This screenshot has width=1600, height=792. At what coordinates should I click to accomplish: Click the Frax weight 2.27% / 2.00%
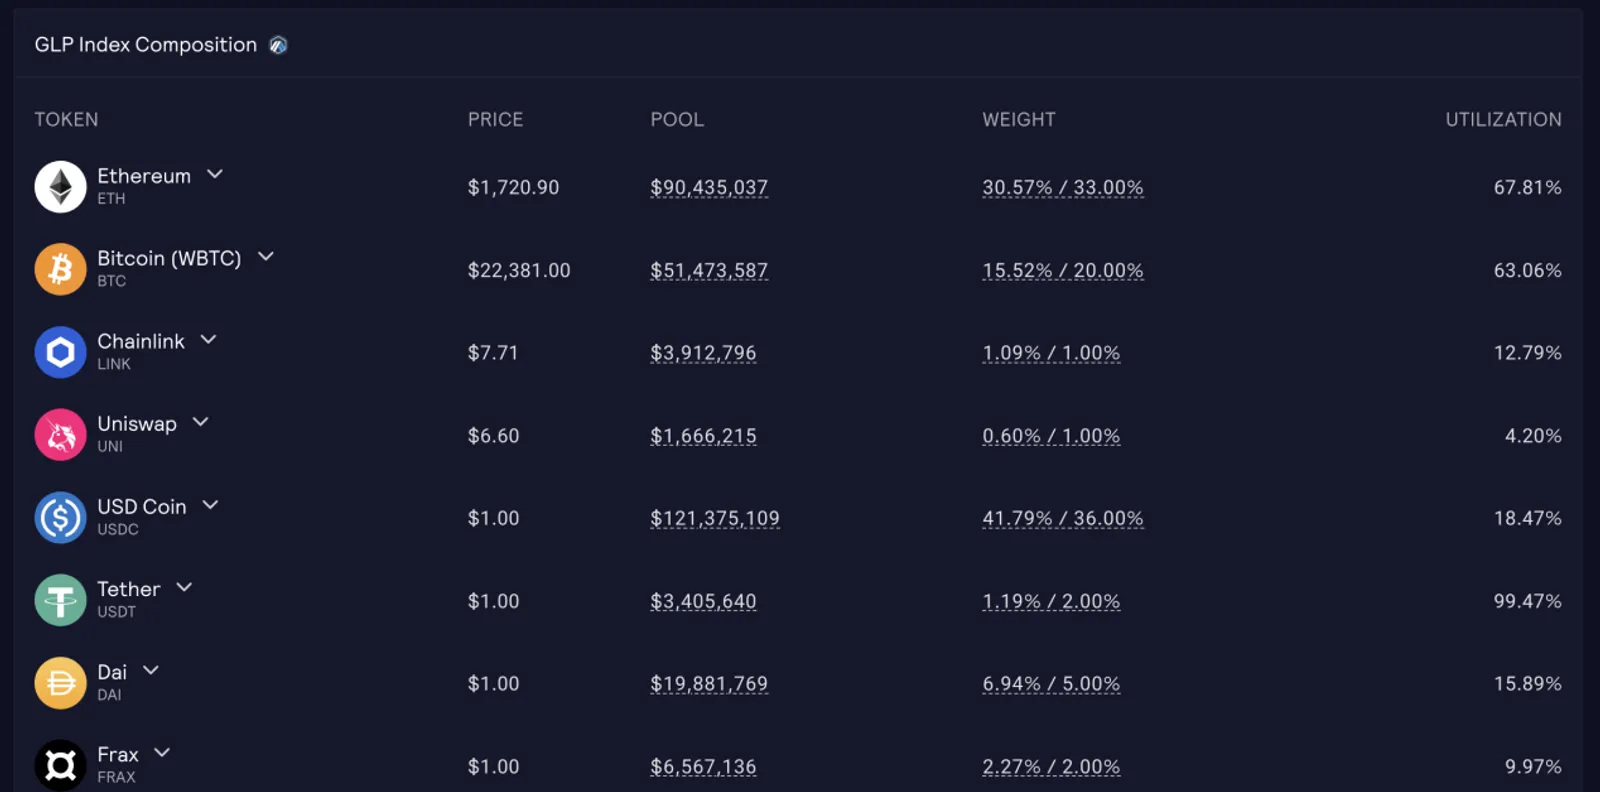click(1051, 767)
